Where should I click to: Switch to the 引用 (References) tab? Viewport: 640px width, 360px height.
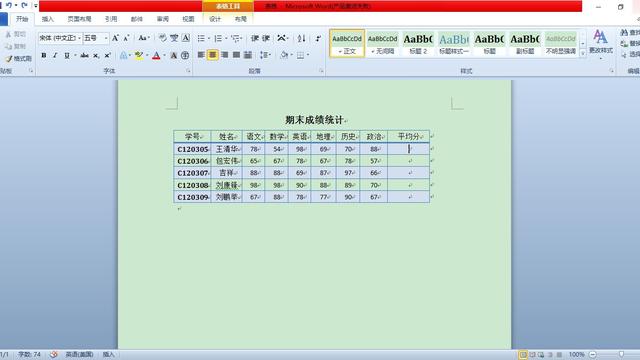(x=111, y=19)
